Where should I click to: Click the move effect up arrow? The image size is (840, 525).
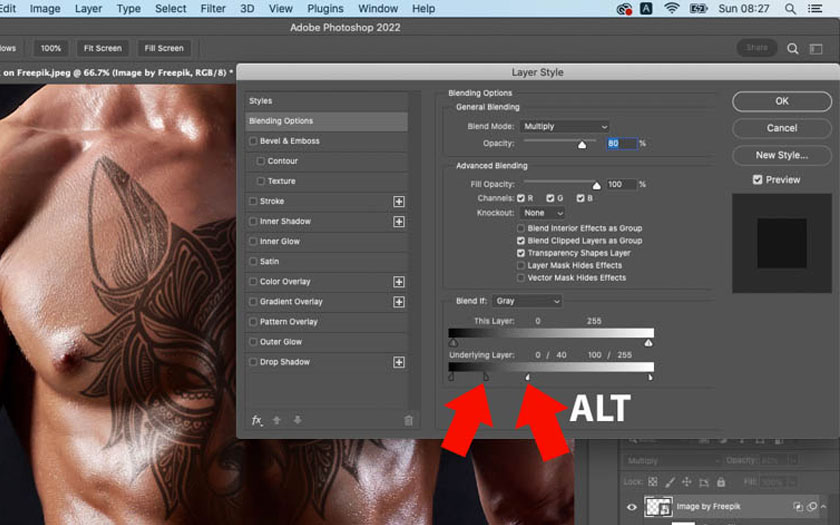click(277, 421)
